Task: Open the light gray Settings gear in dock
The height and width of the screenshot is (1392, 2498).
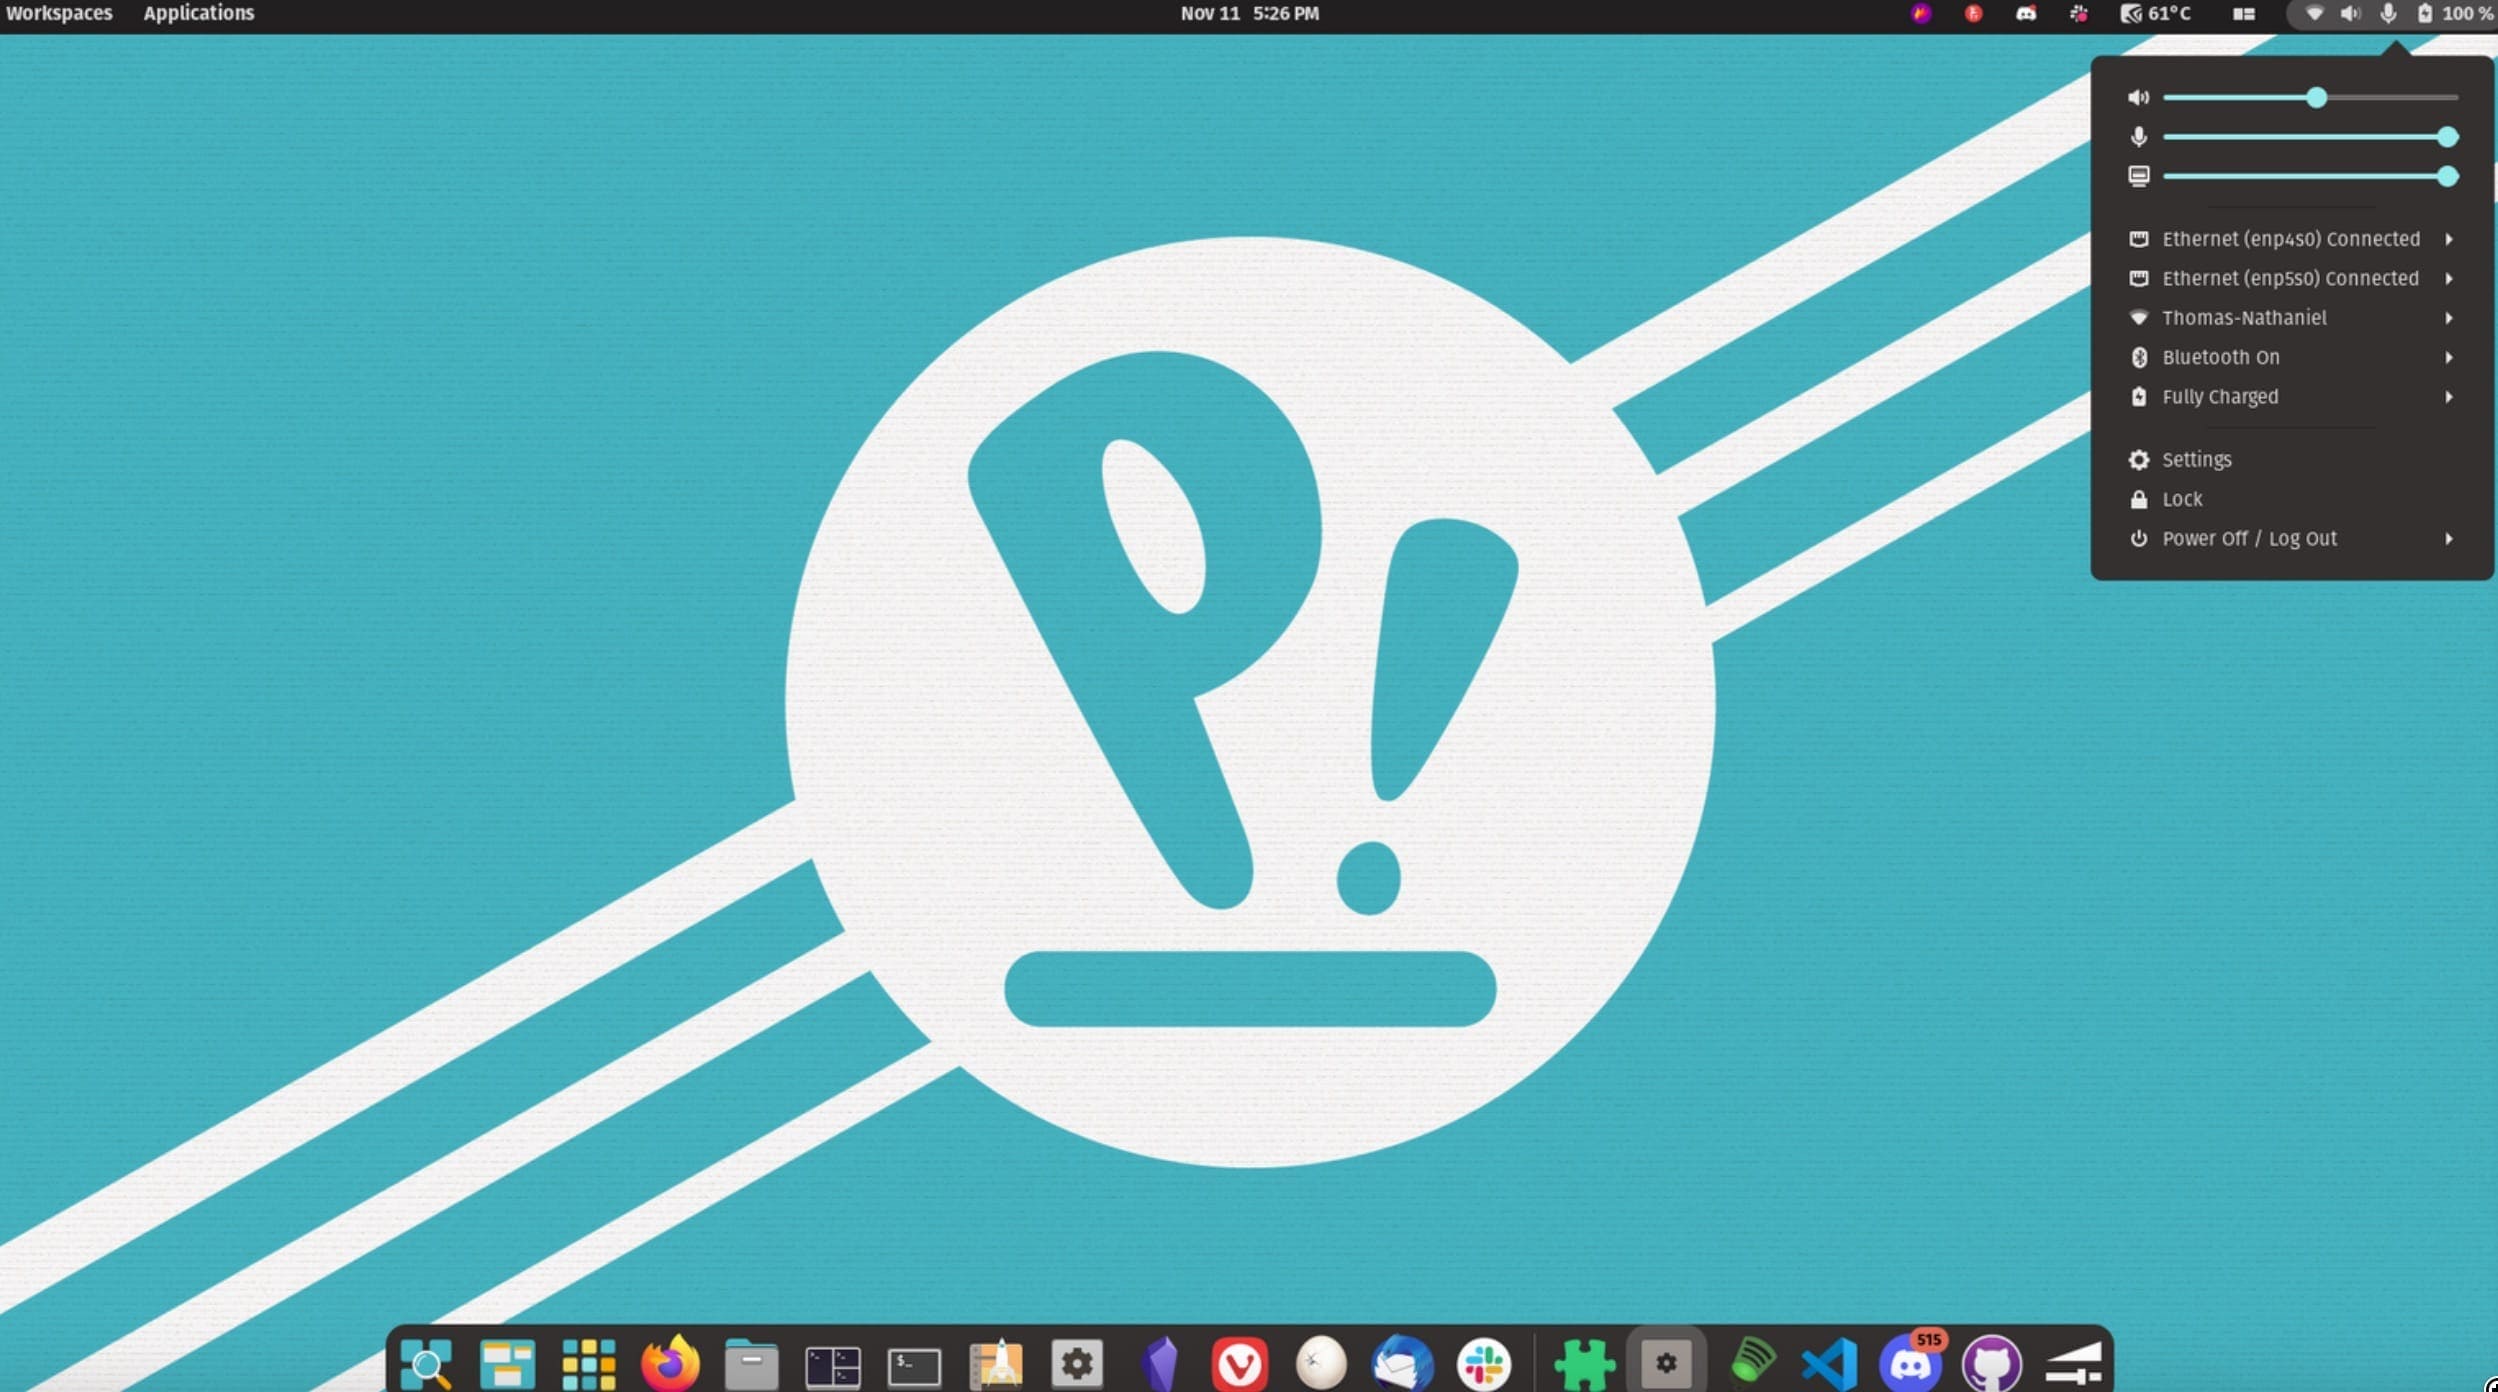Action: (1077, 1363)
